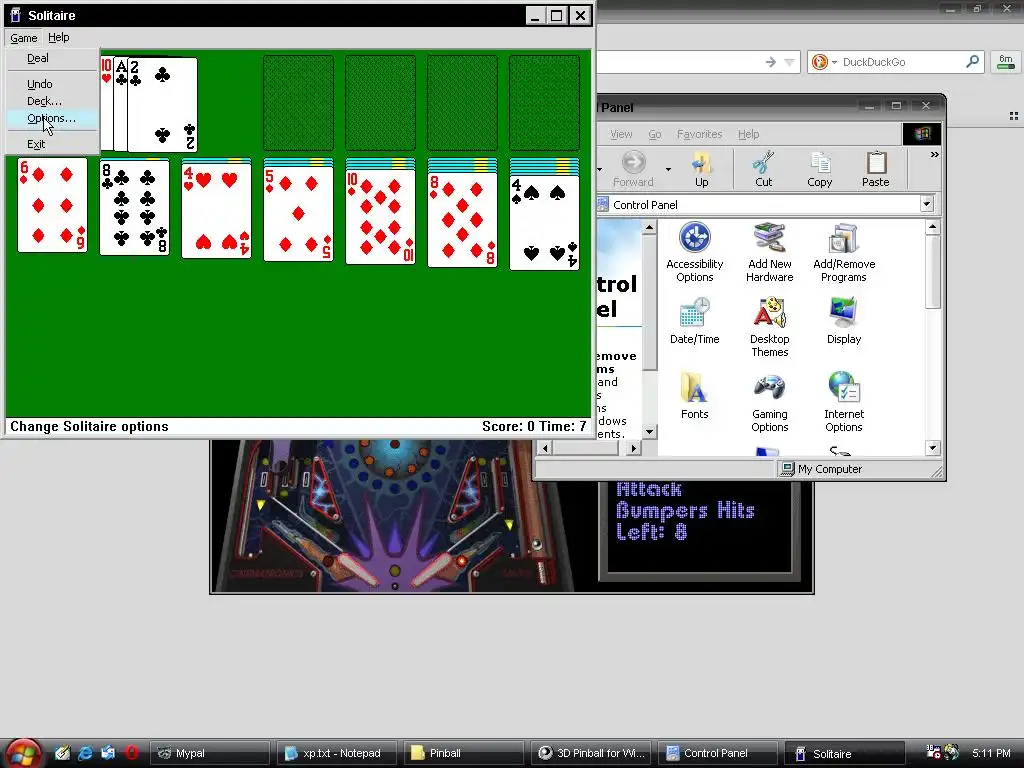
Task: Select the 6 of diamonds card
Action: (x=52, y=205)
